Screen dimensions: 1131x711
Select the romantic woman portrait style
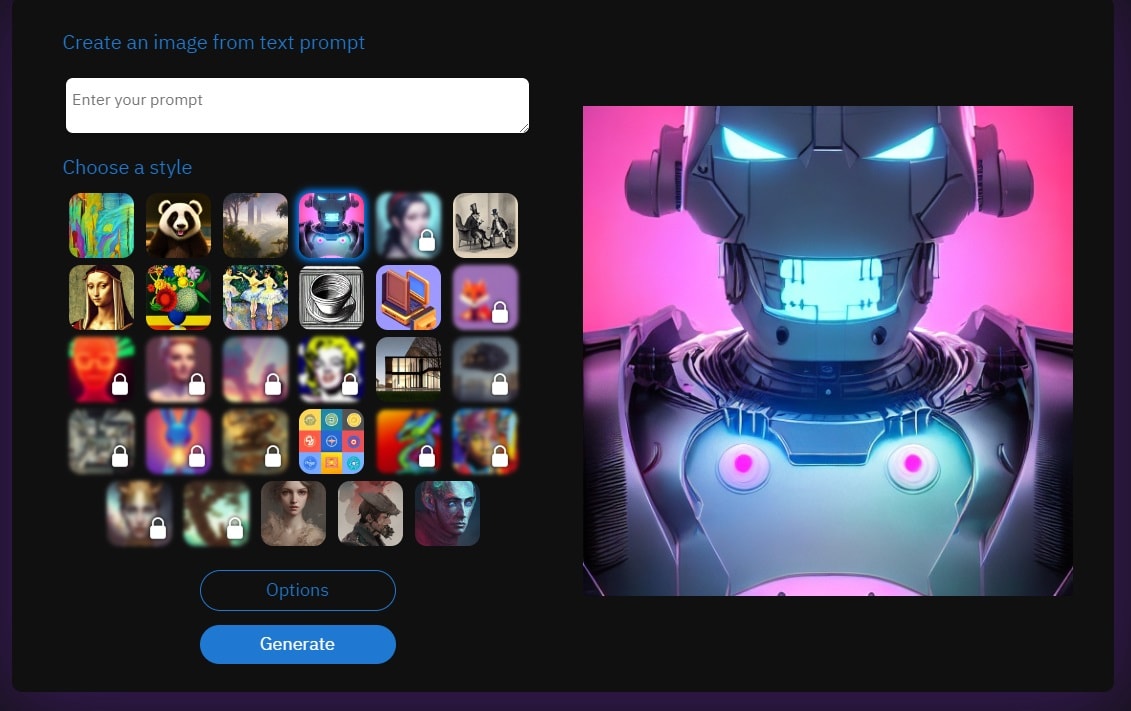pyautogui.click(x=294, y=513)
